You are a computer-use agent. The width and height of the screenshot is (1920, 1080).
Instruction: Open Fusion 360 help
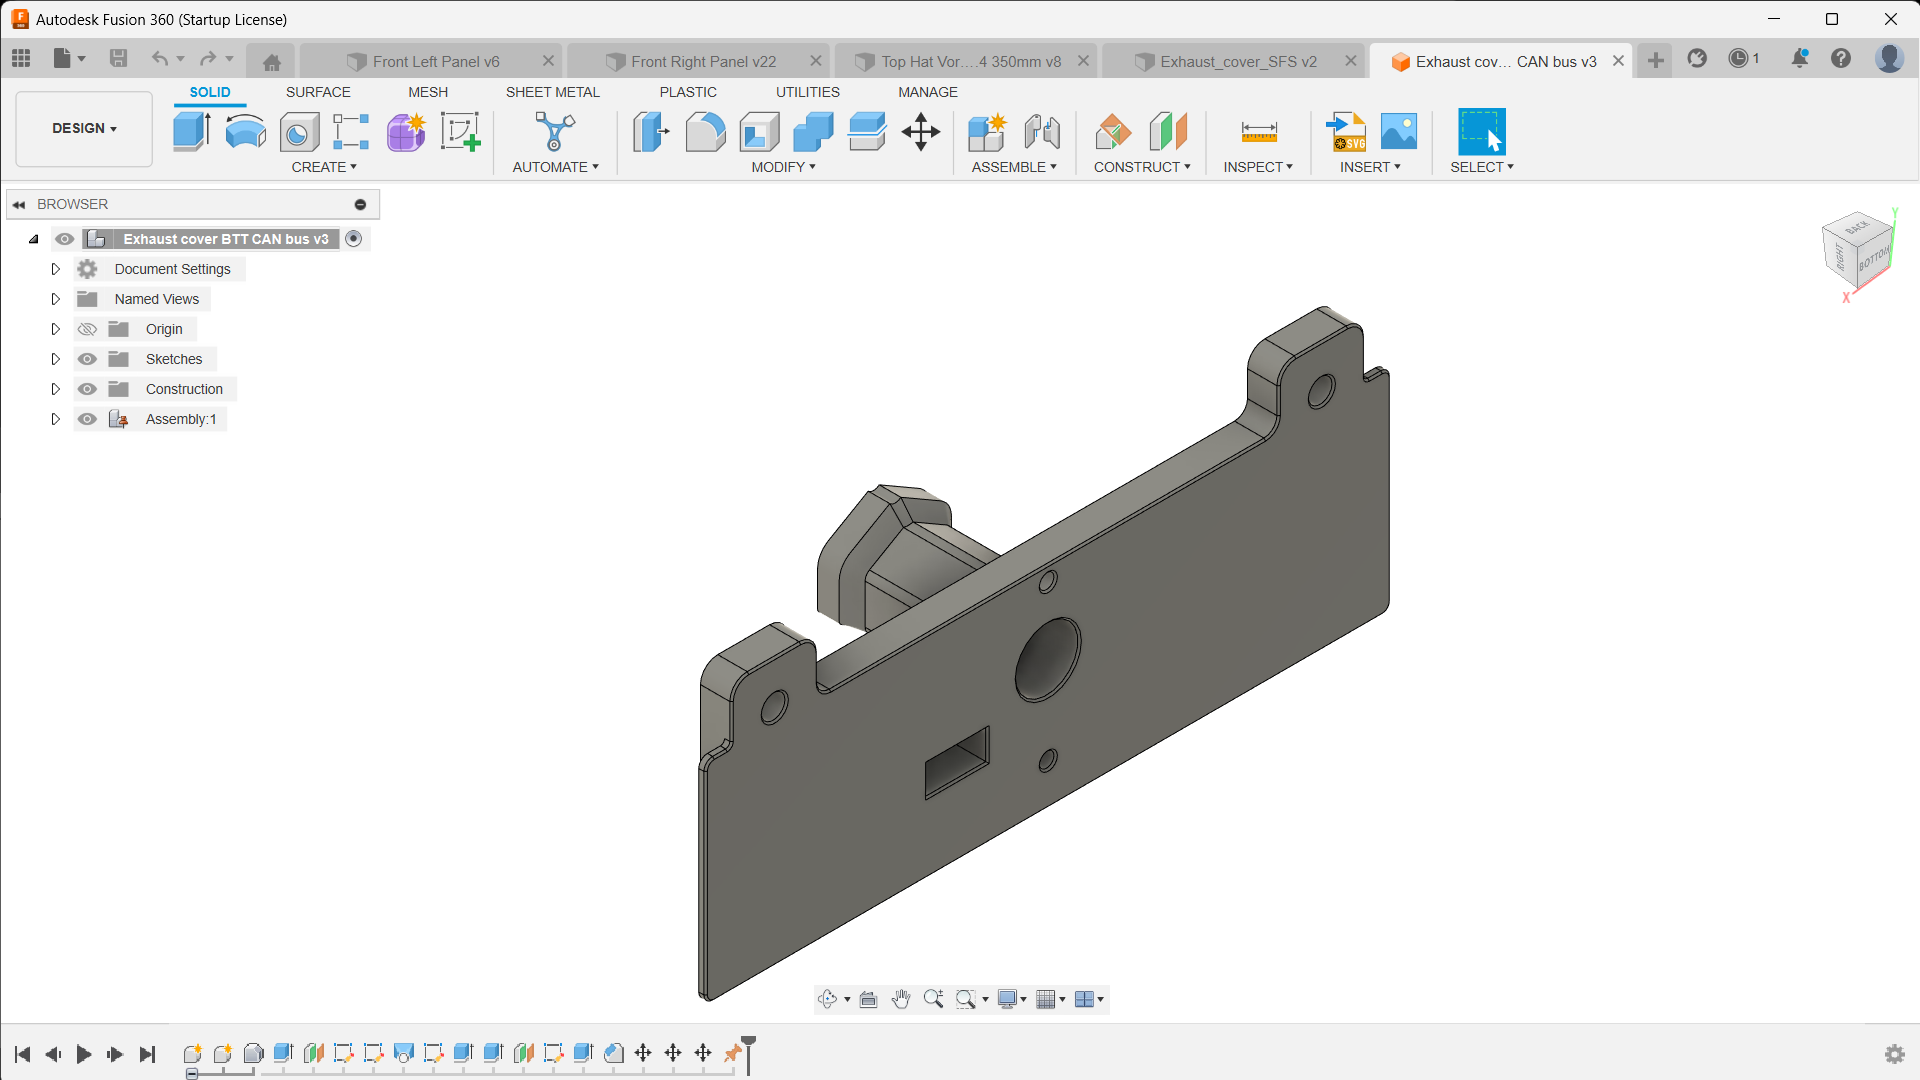1842,58
